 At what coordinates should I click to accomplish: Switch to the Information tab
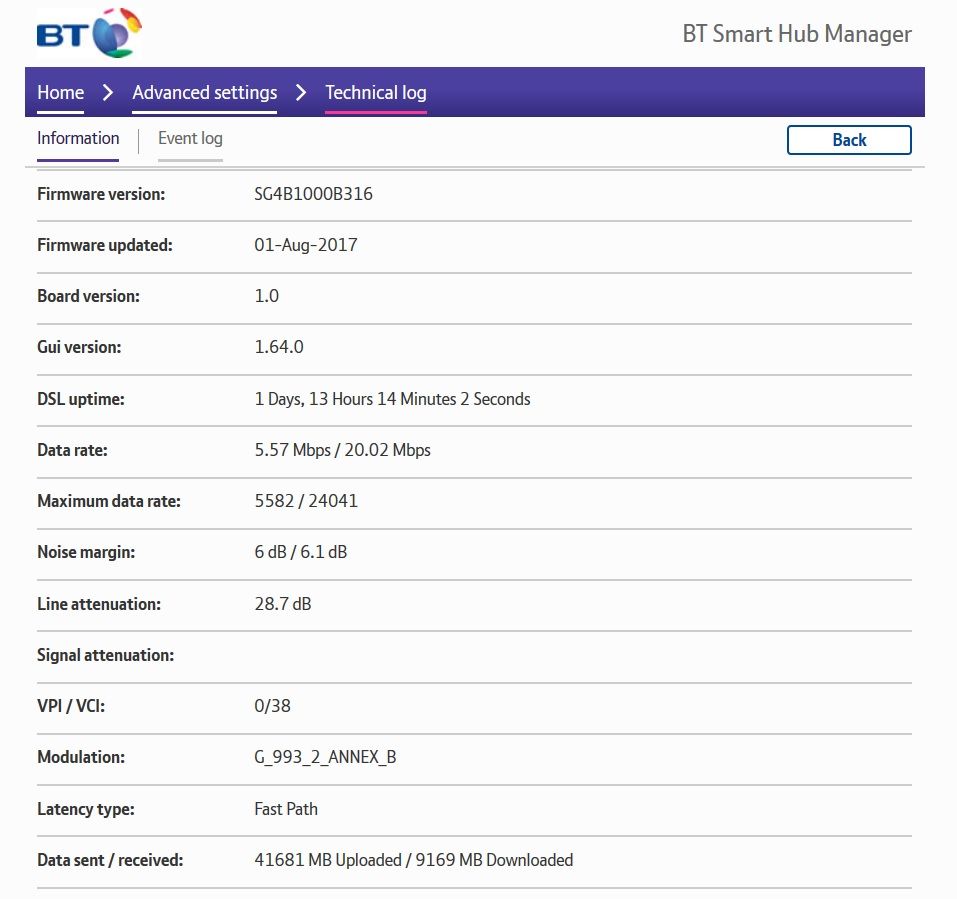tap(78, 139)
